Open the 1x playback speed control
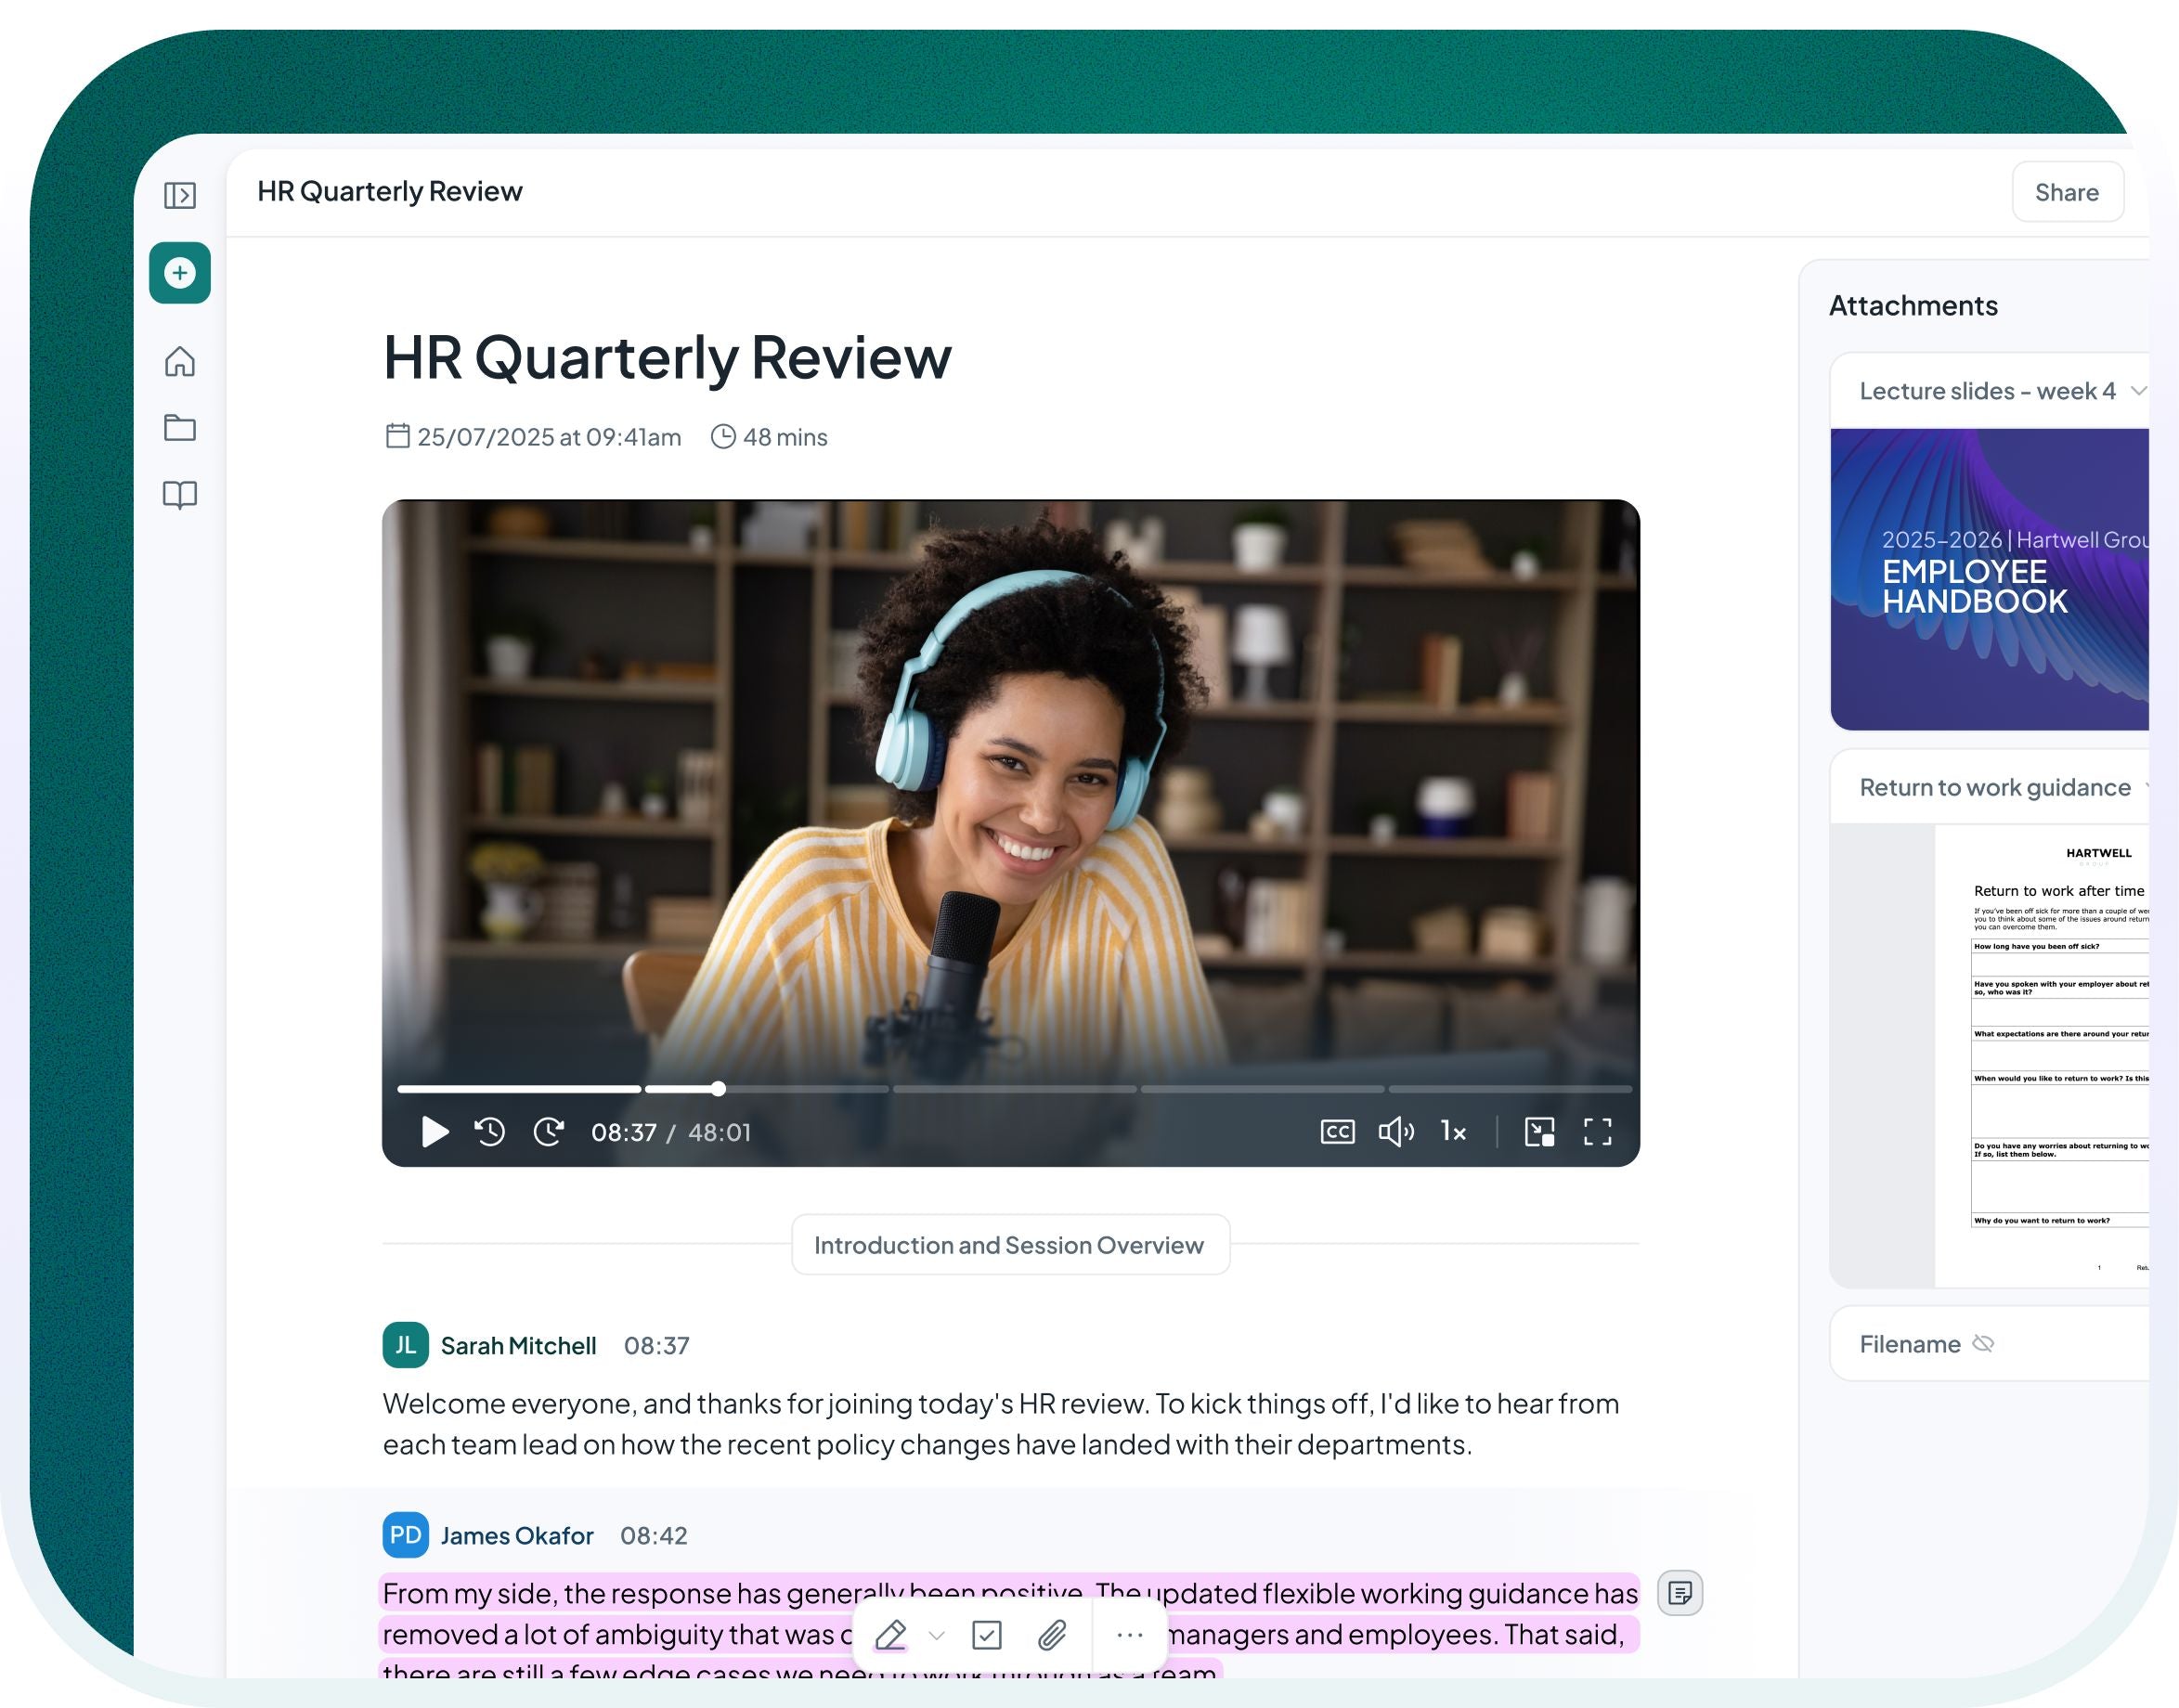 coord(1453,1132)
